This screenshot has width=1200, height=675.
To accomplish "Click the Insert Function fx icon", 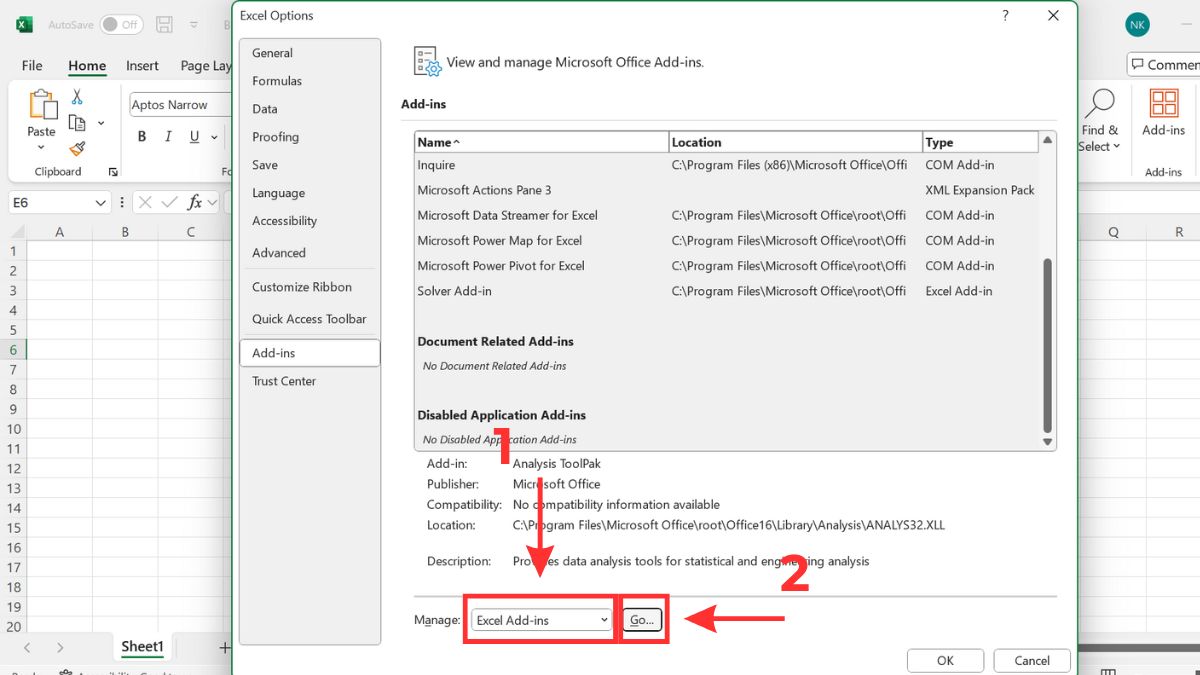I will (x=195, y=202).
